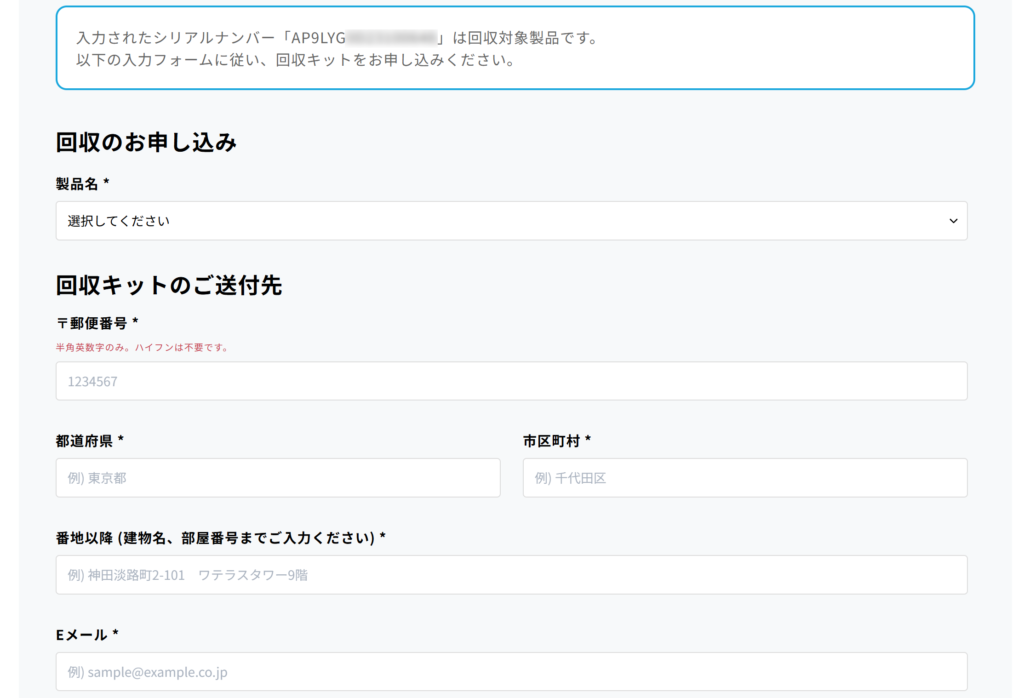Click the 郵便番号 input field

pos(511,381)
